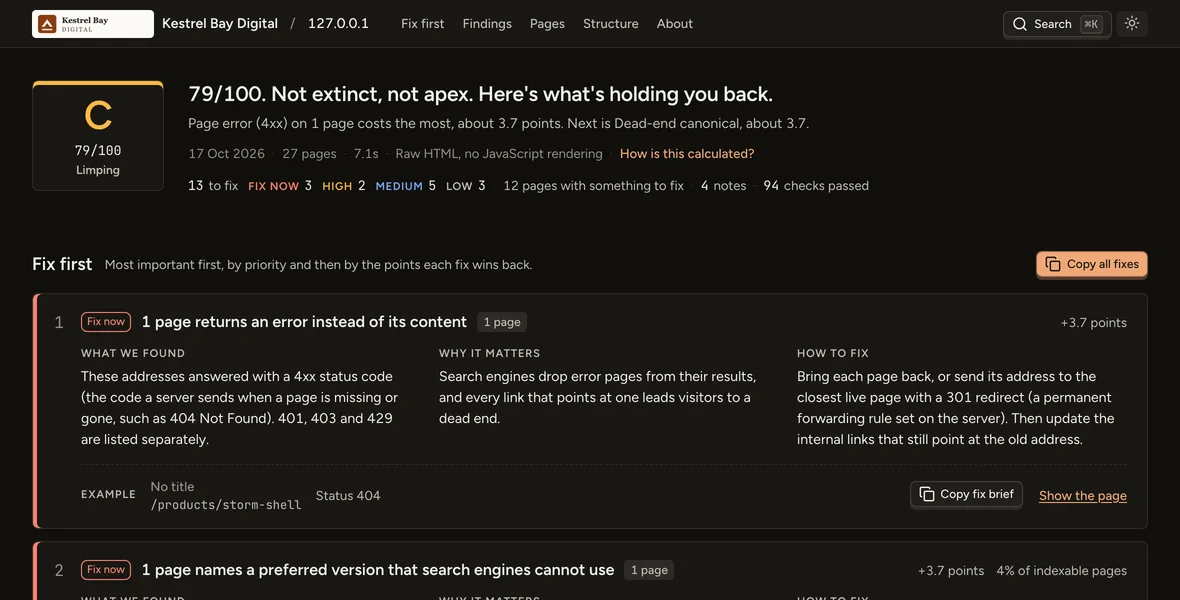Viewport: 1180px width, 600px height.
Task: Click the "1 page names a preferred version" finding title
Action: click(x=378, y=570)
